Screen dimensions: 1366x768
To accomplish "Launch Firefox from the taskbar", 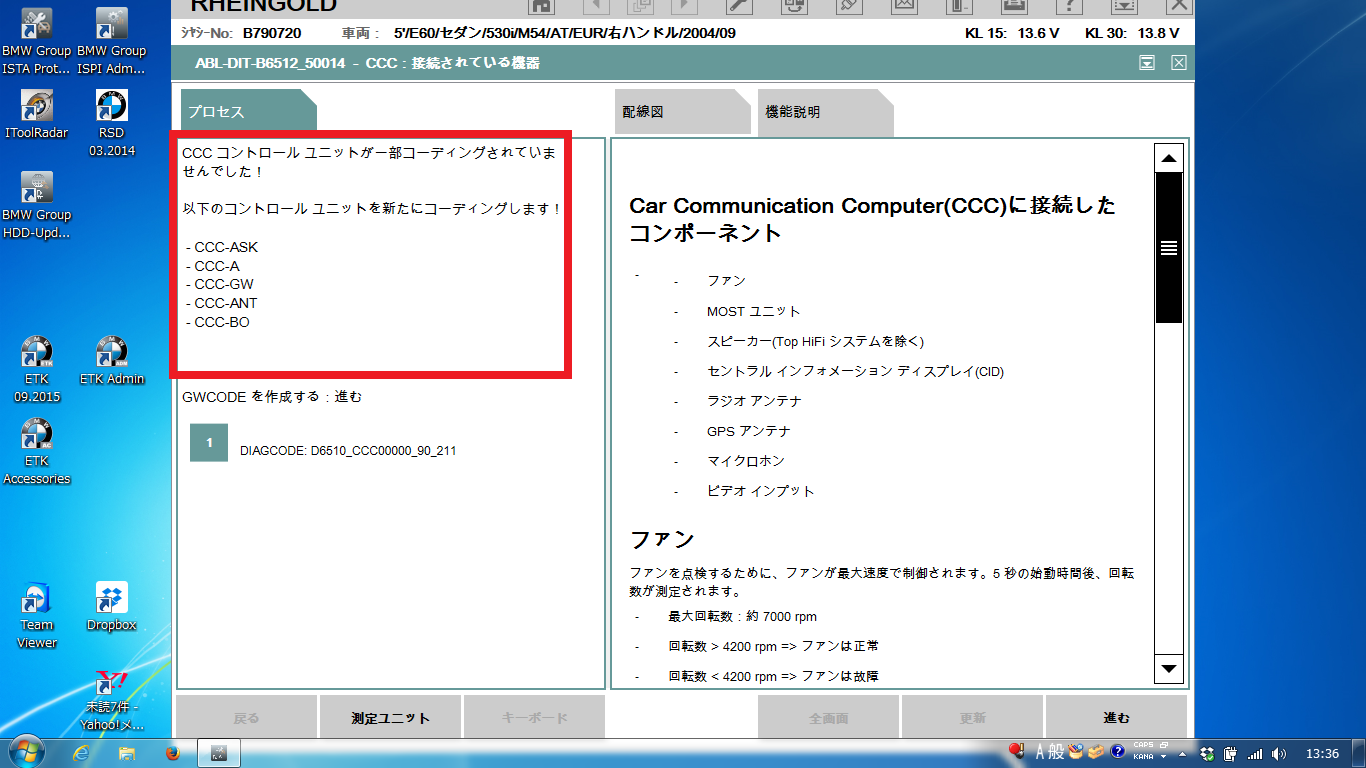I will 172,753.
